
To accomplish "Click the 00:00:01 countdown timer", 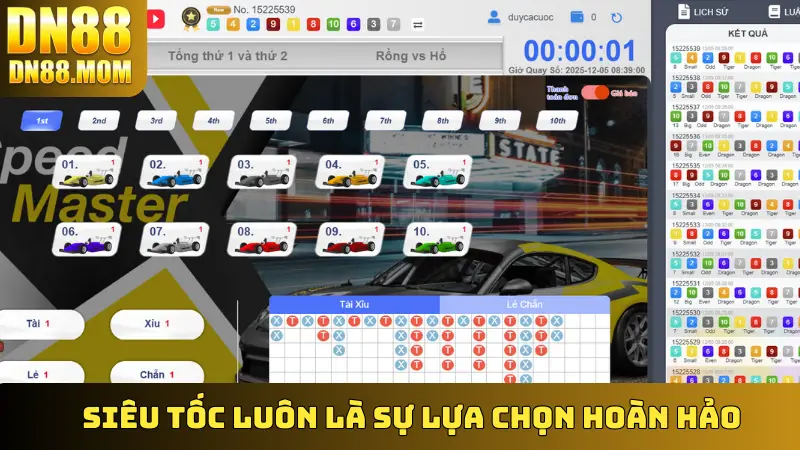I will pos(580,51).
